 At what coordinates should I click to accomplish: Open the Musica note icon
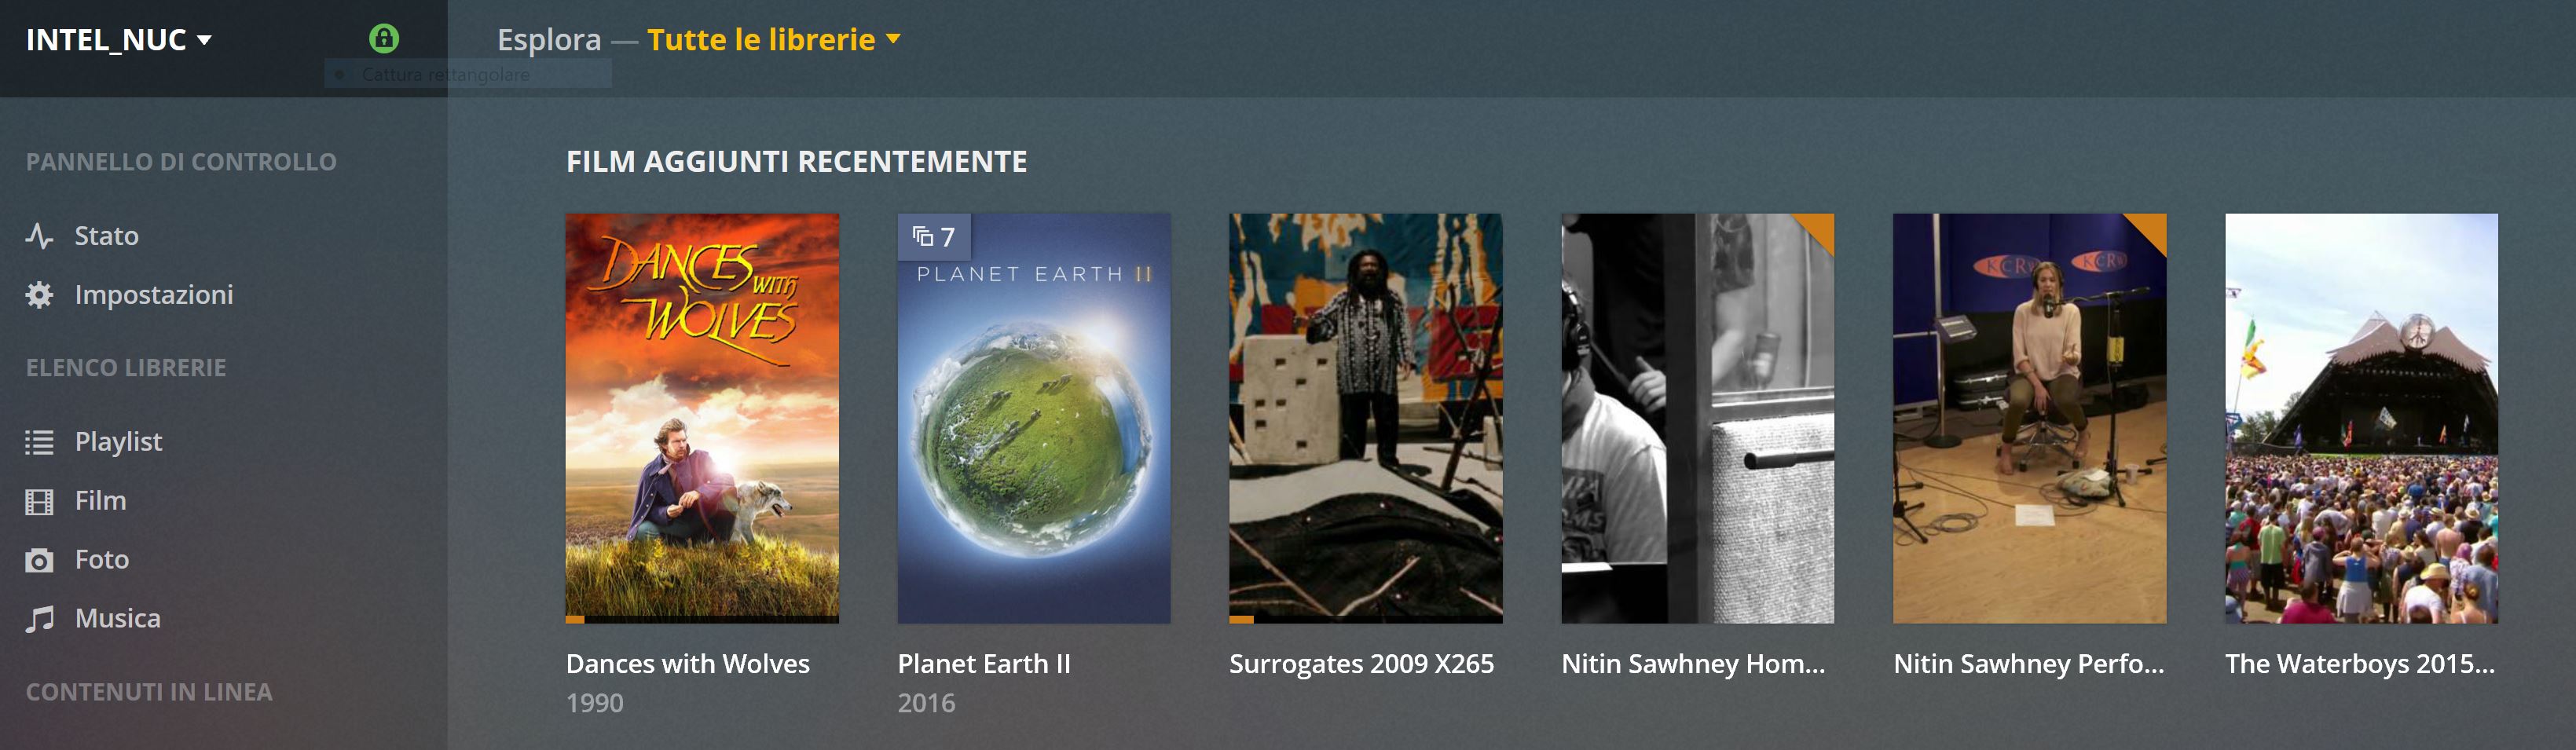coord(39,619)
